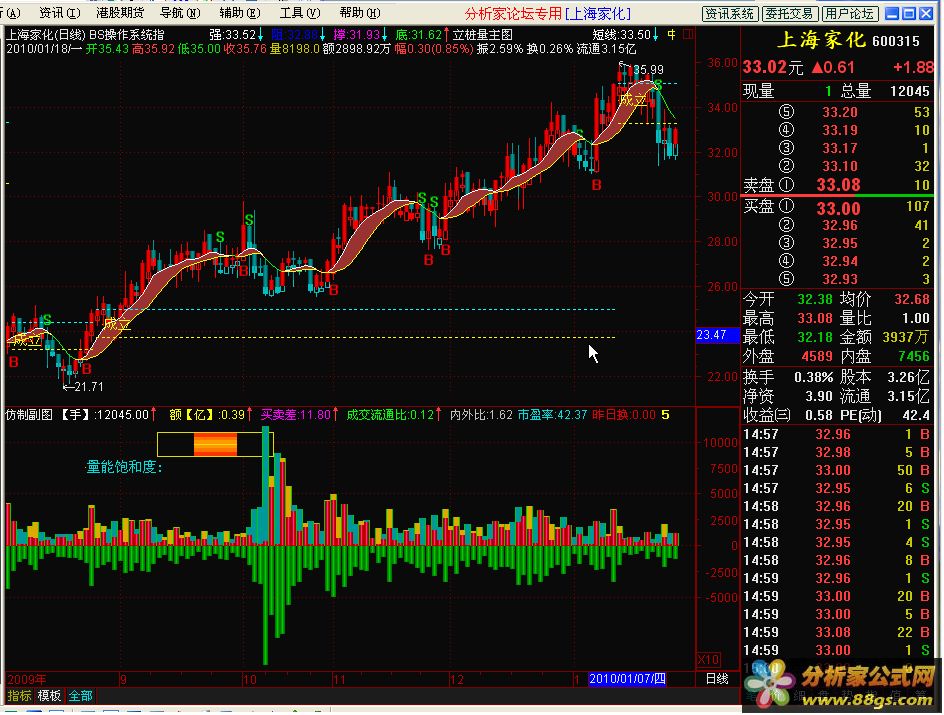Select sell level ⑤ price 33.20
Viewport: 944px width, 715px height.
click(839, 113)
